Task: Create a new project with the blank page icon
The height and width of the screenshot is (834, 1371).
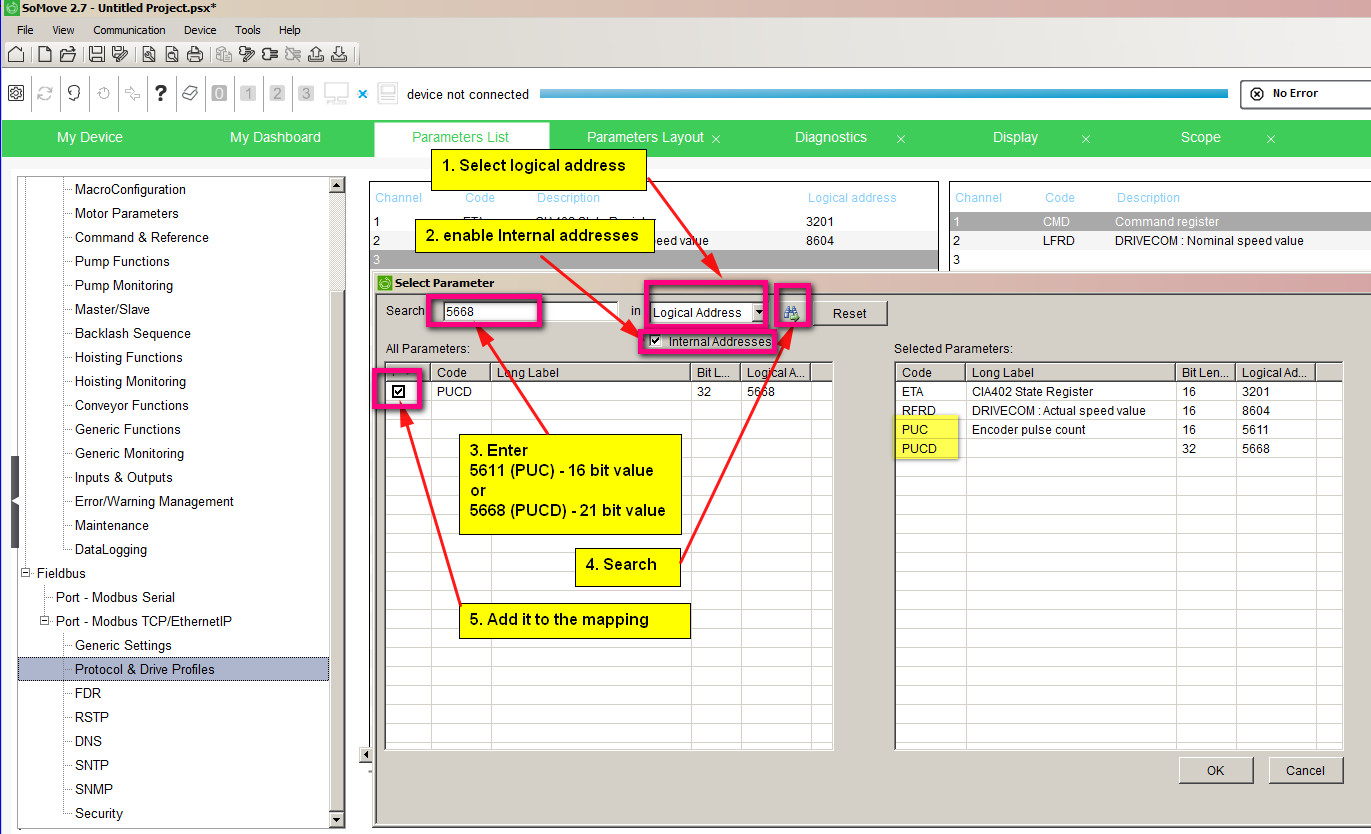Action: [x=44, y=54]
